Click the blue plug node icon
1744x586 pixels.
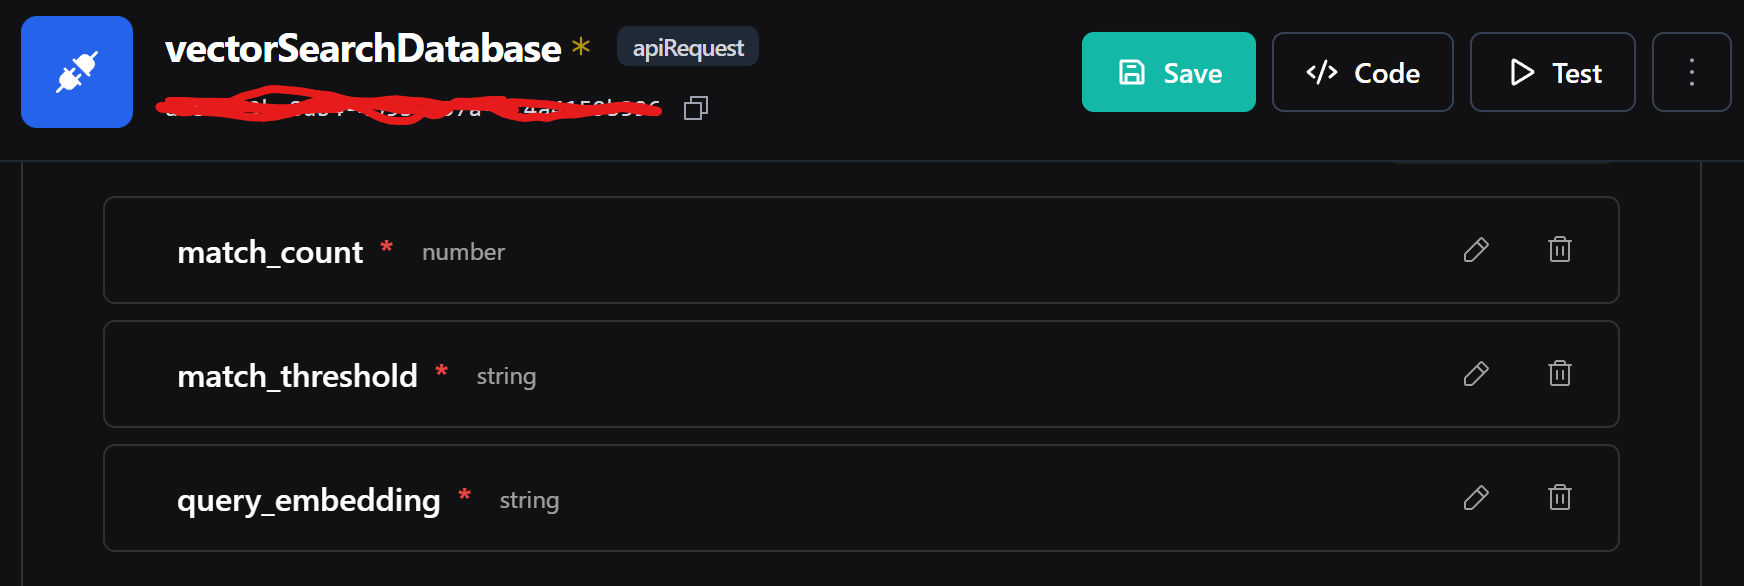tap(76, 71)
